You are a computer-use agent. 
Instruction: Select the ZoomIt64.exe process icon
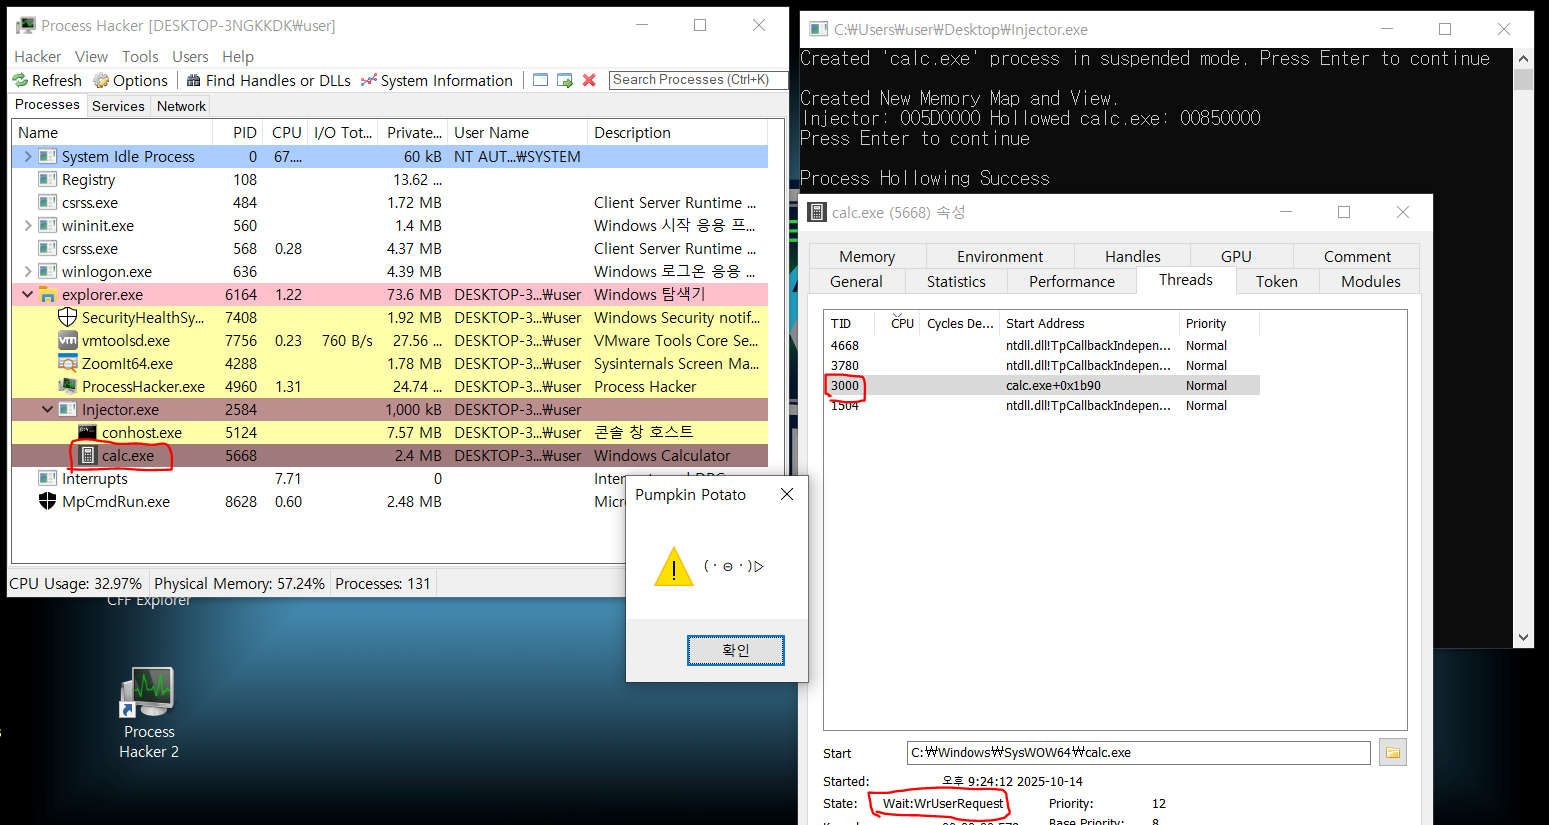[67, 363]
